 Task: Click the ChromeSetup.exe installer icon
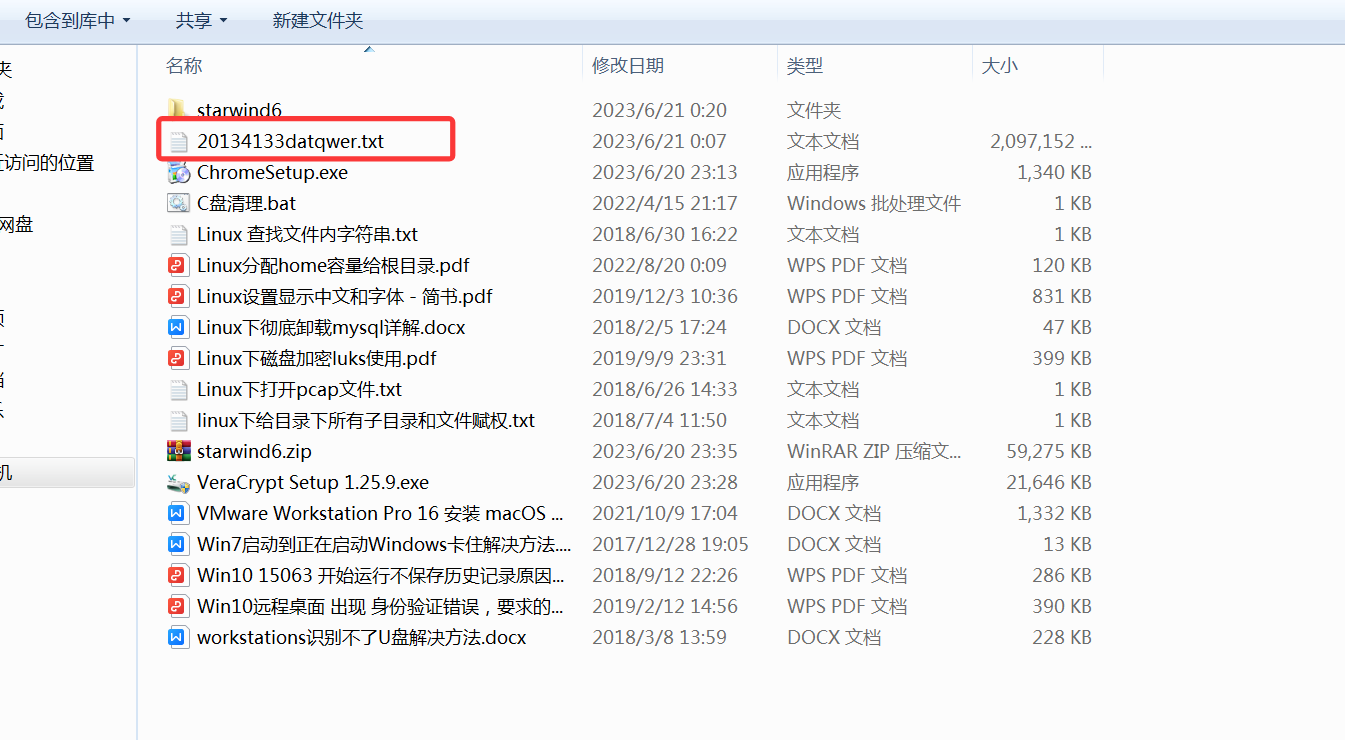coord(178,172)
